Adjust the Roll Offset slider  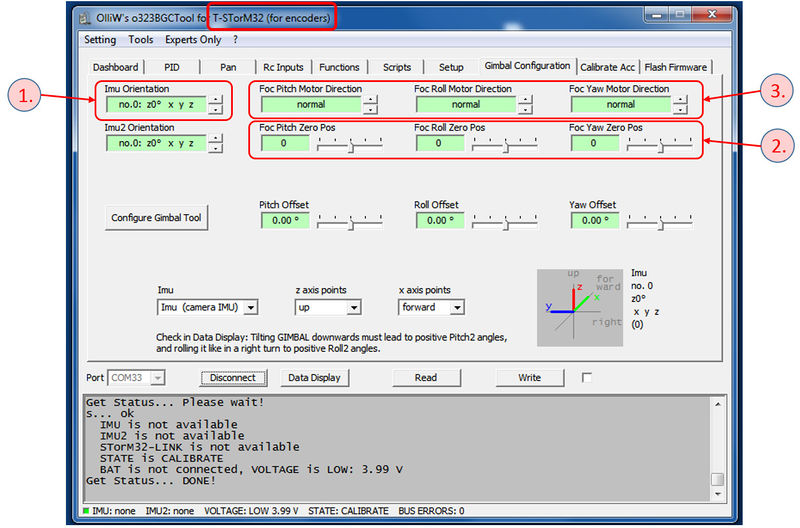point(505,221)
